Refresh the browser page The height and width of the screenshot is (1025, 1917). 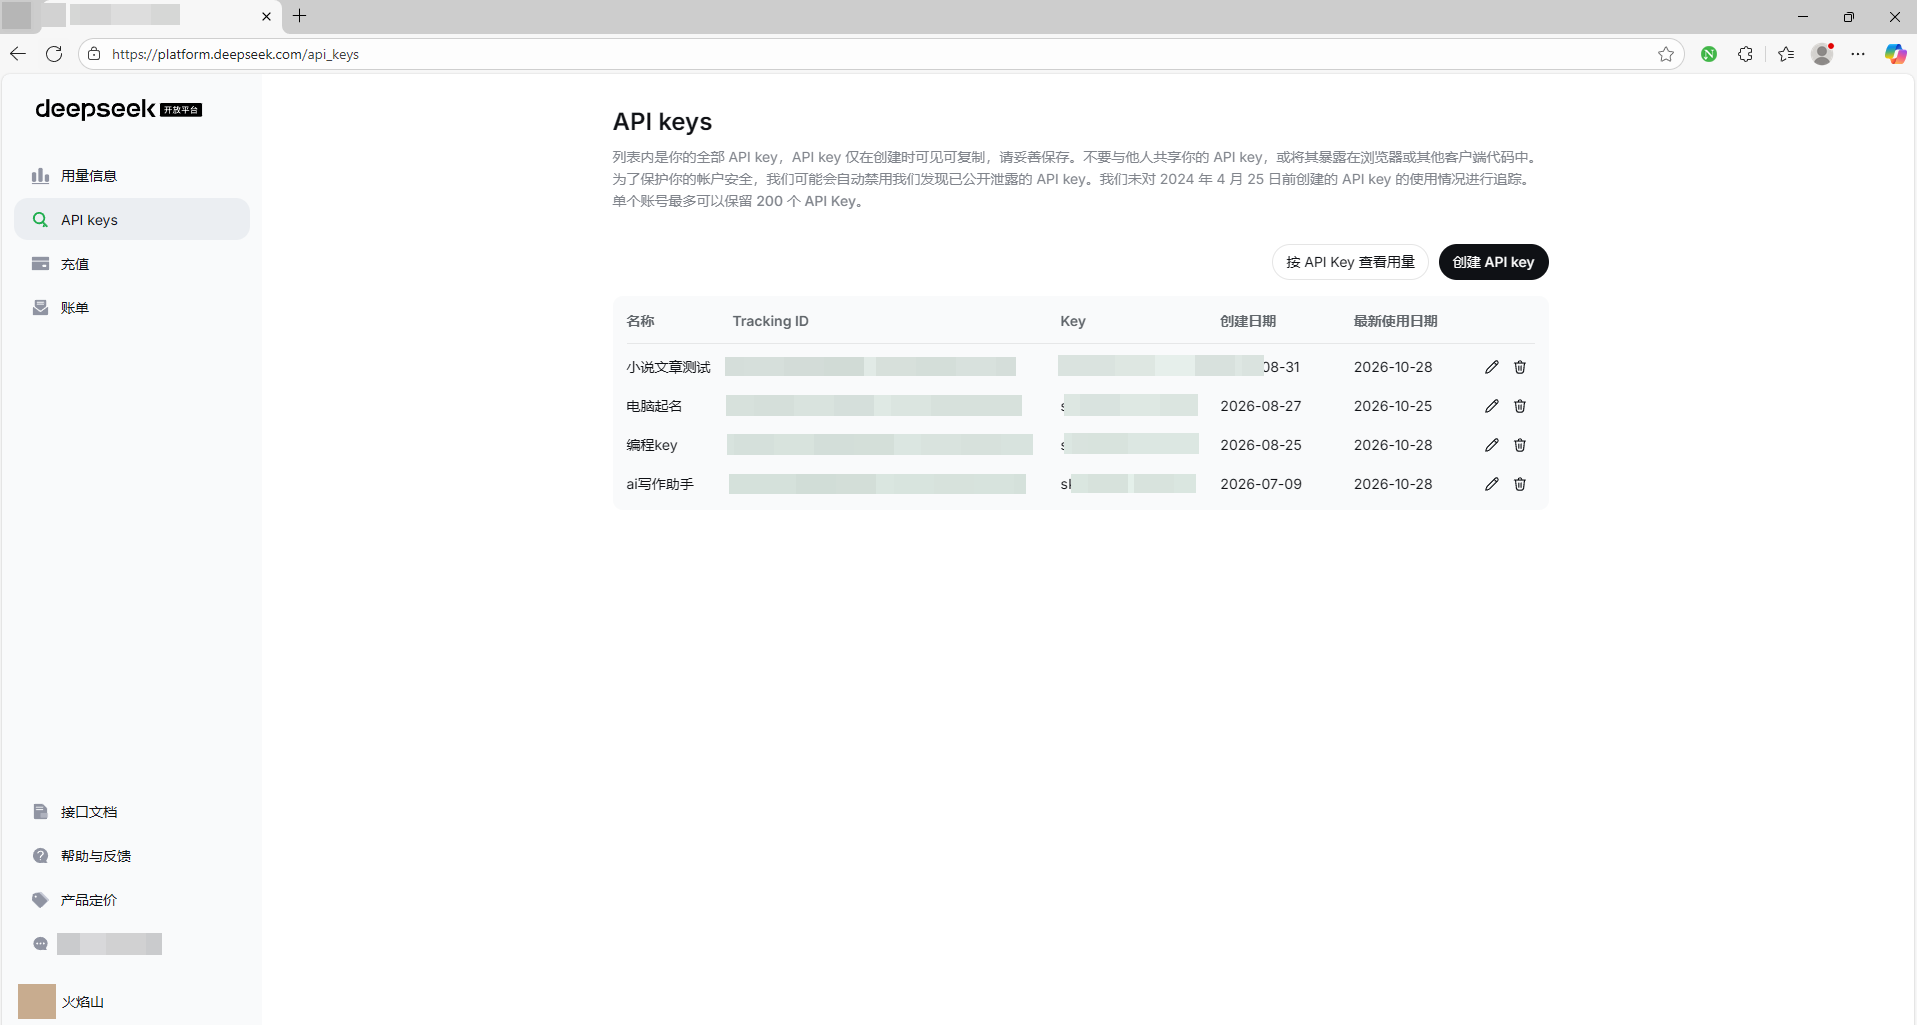[x=54, y=54]
